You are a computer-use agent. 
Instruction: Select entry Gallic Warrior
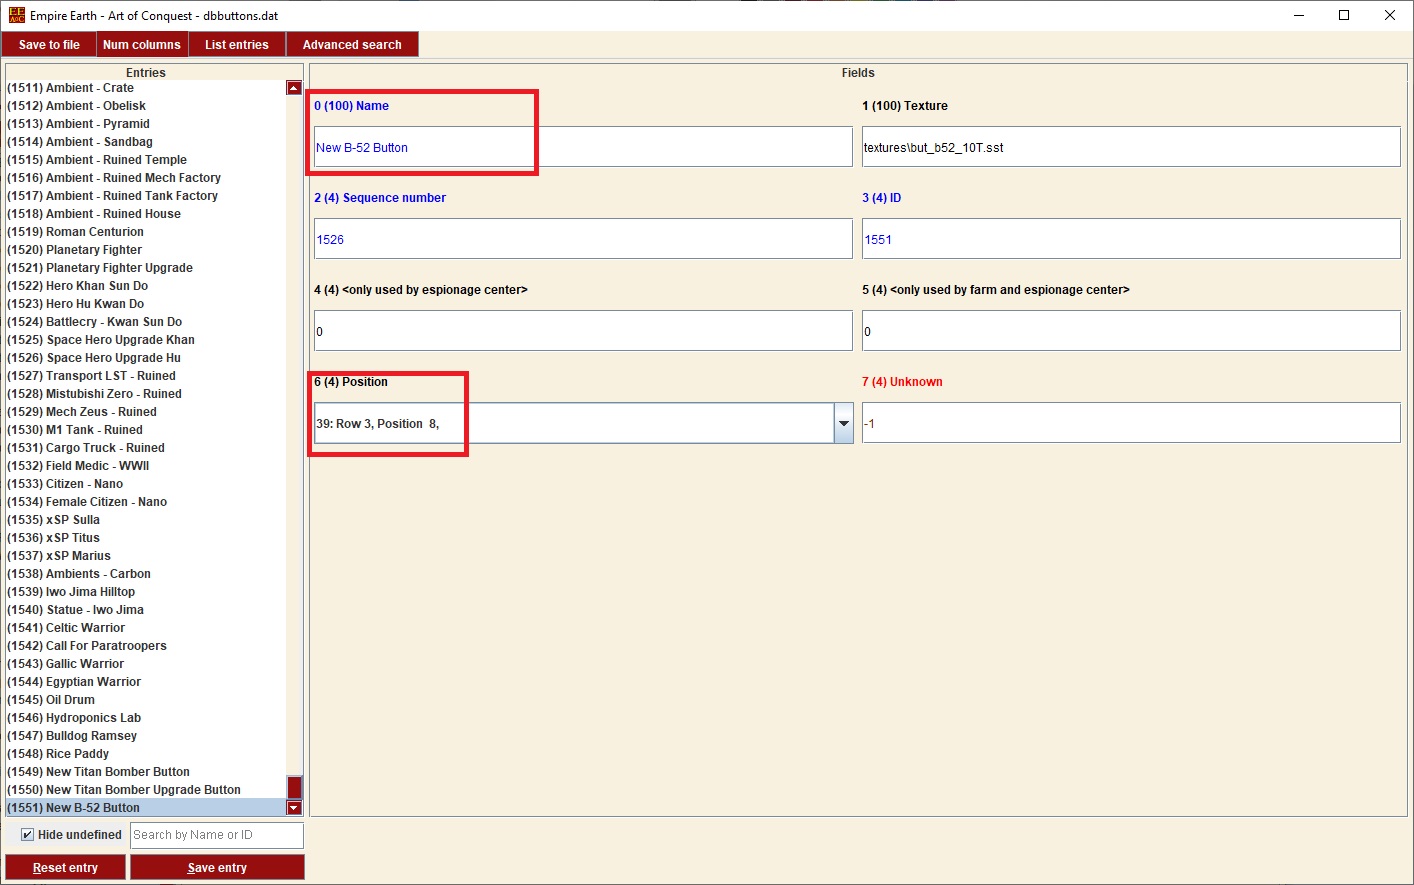tap(146, 664)
